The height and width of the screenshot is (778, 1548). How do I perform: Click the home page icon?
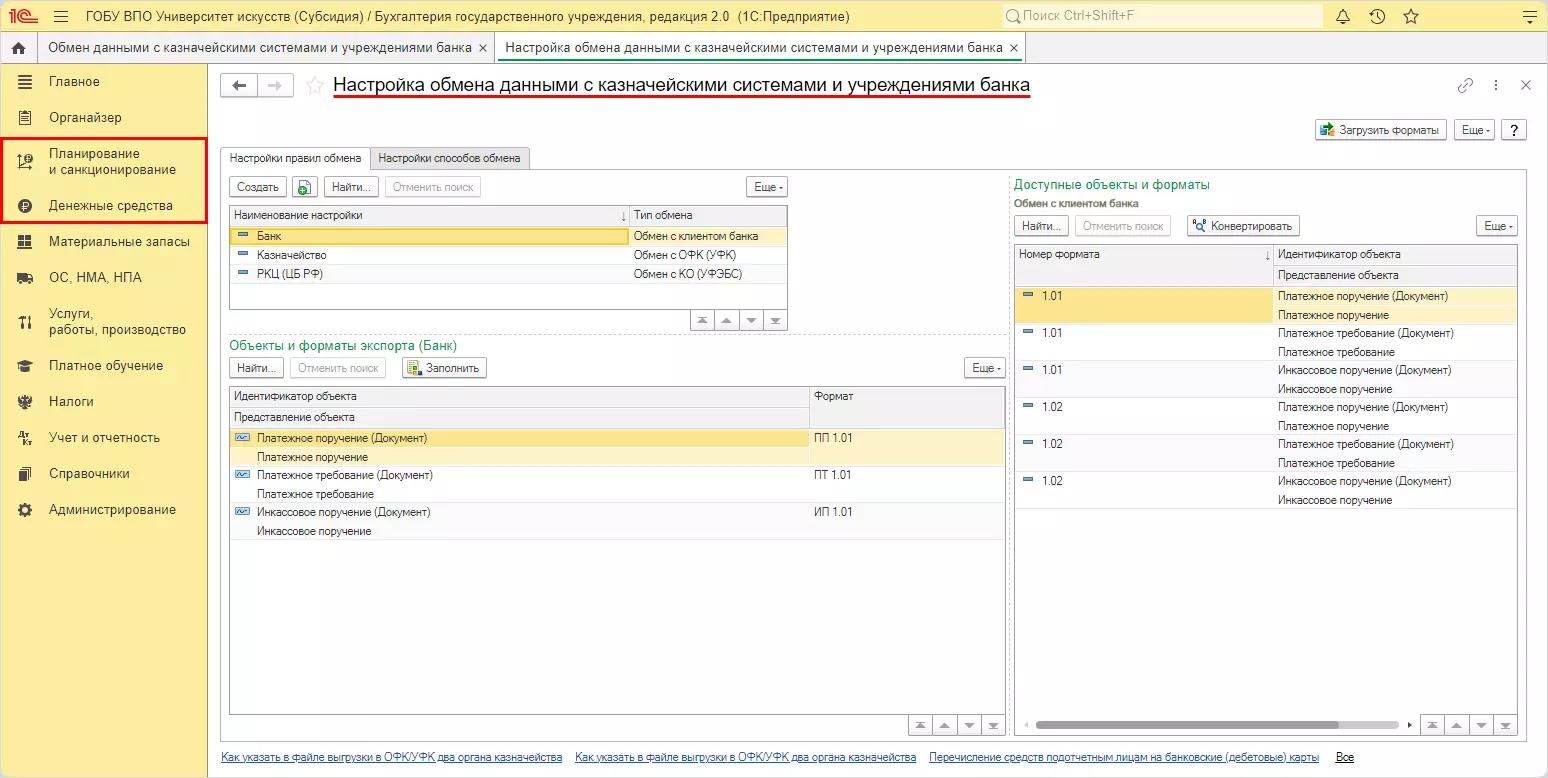[x=18, y=48]
